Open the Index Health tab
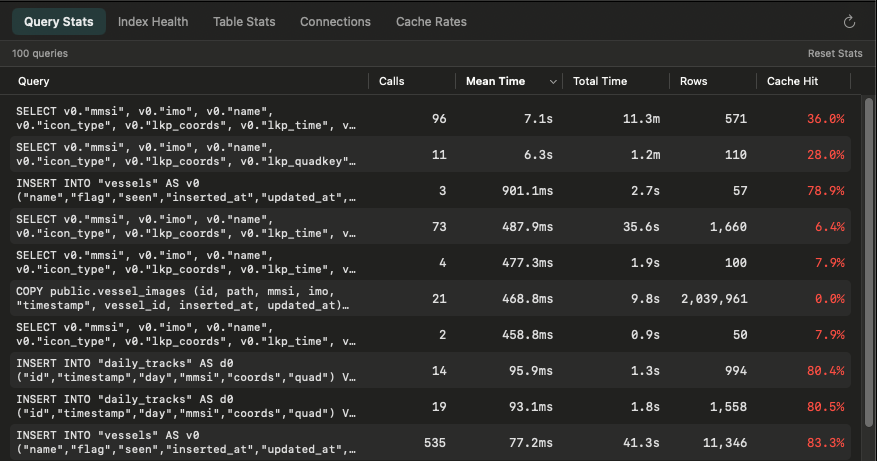This screenshot has width=877, height=461. 153,22
